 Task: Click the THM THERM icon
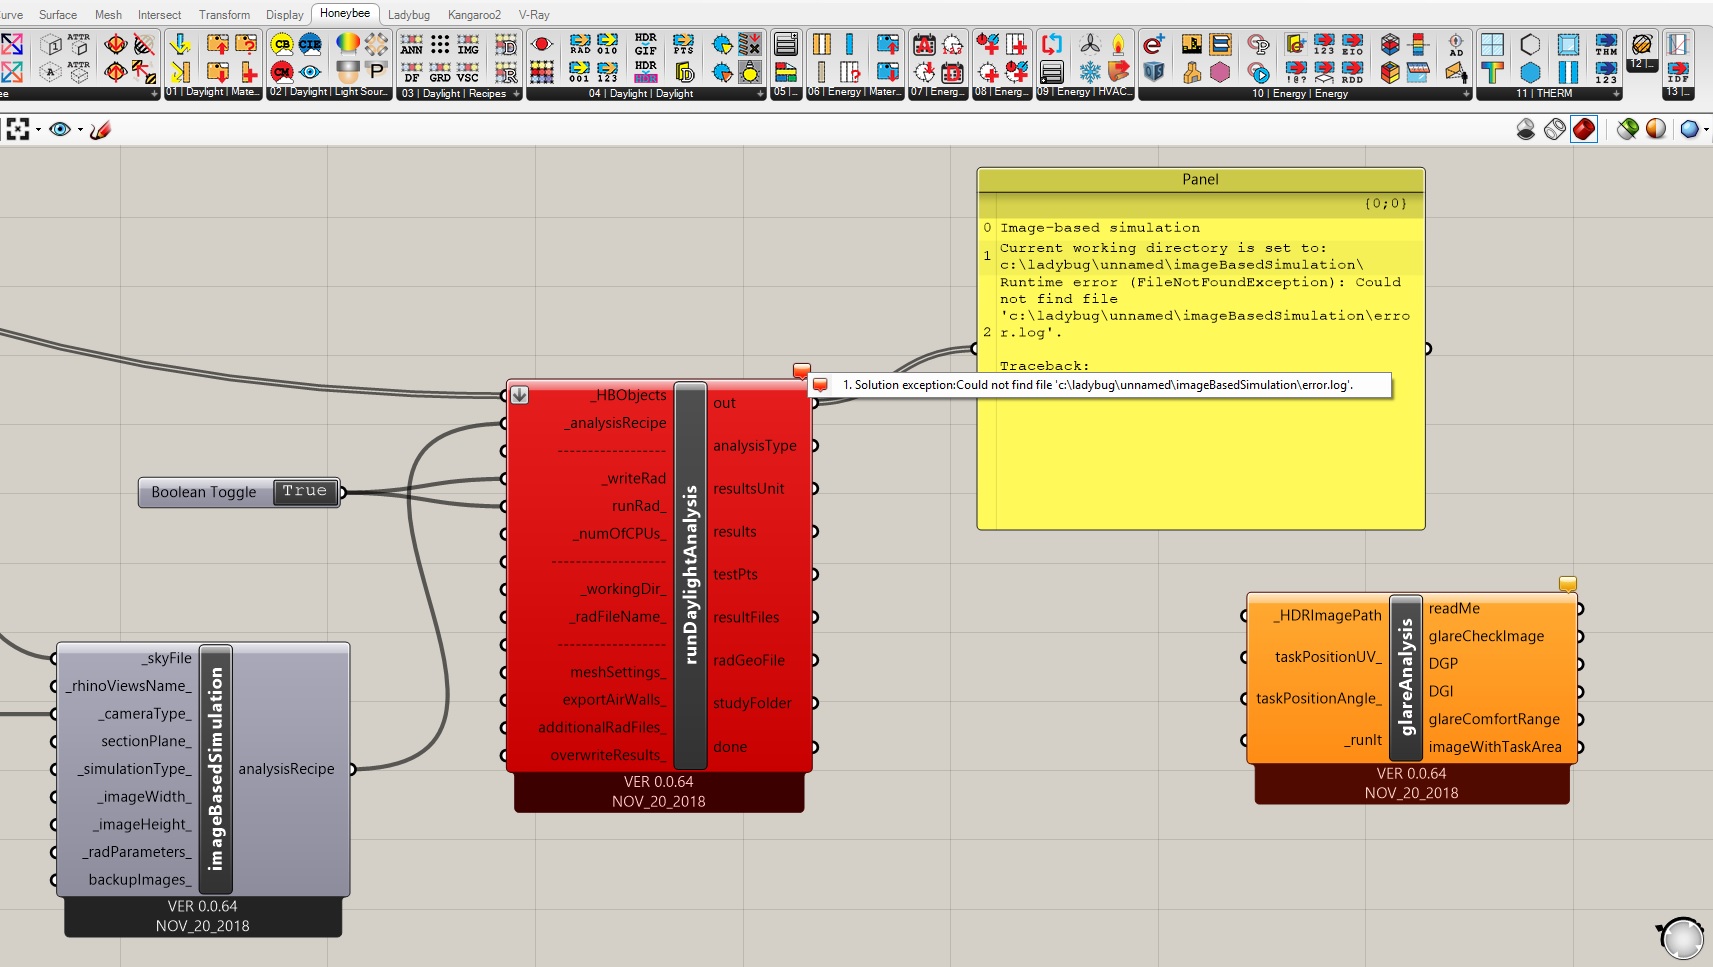(1606, 44)
